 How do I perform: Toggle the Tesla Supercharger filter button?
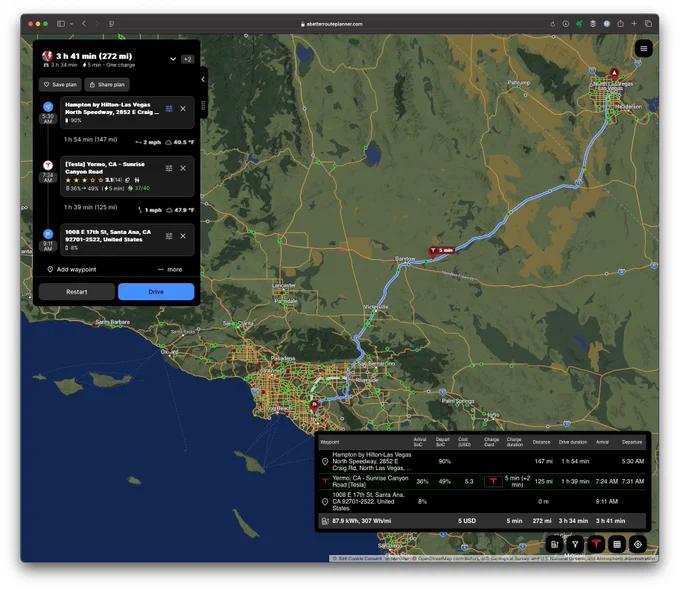pyautogui.click(x=596, y=544)
